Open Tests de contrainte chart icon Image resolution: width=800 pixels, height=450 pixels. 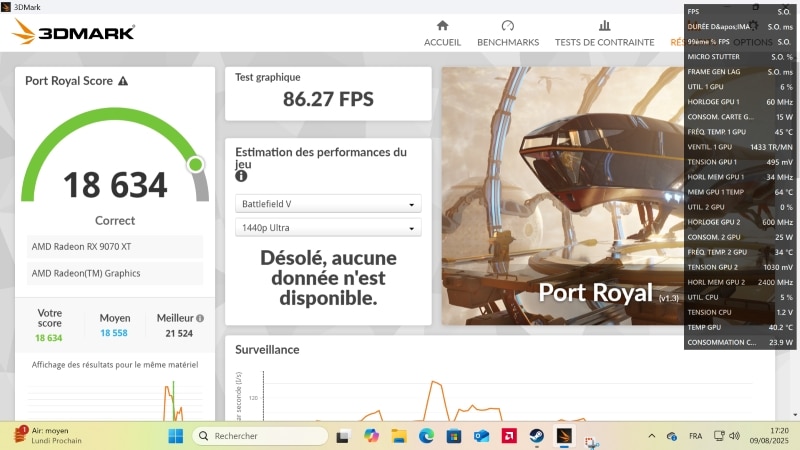(x=605, y=26)
